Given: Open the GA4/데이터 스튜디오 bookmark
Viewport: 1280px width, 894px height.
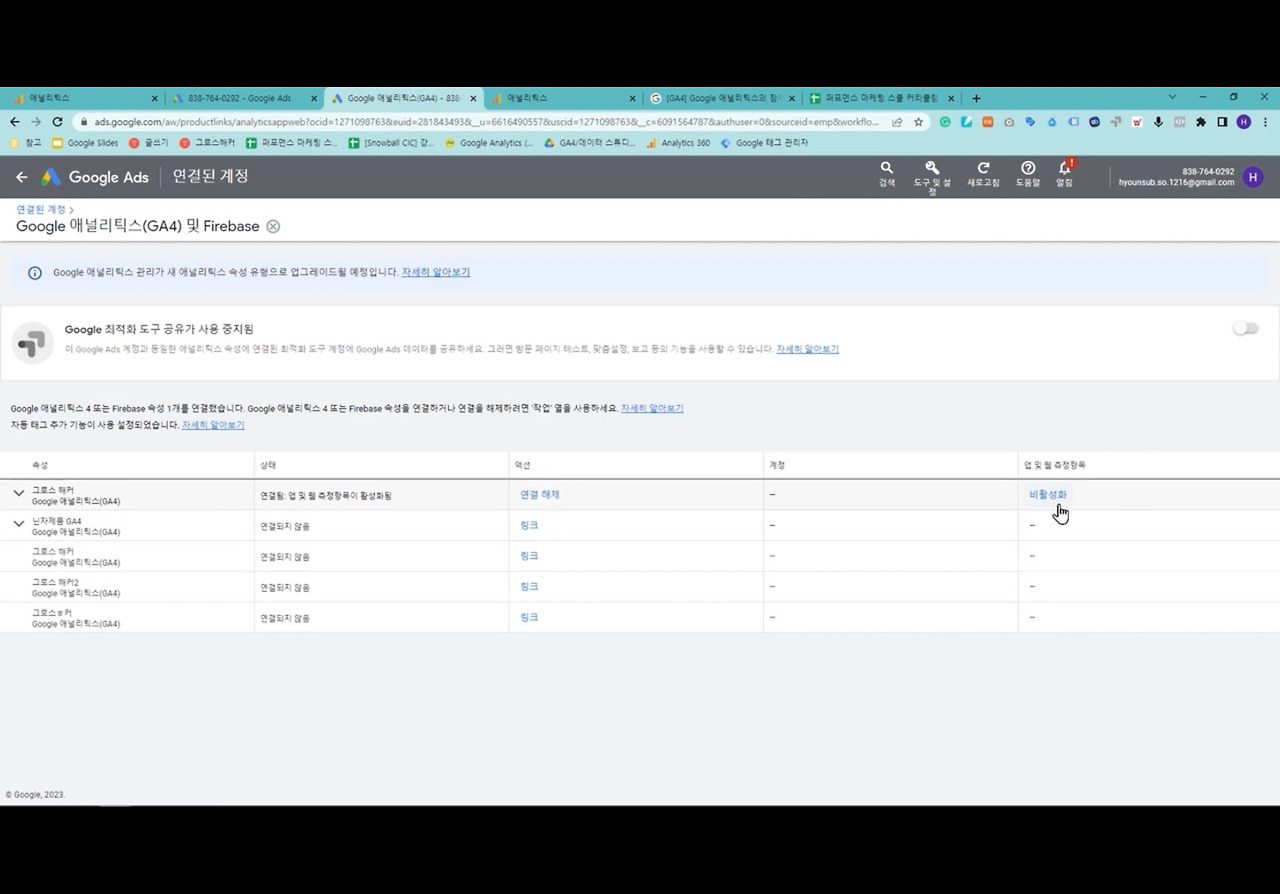Looking at the screenshot, I should coord(590,143).
